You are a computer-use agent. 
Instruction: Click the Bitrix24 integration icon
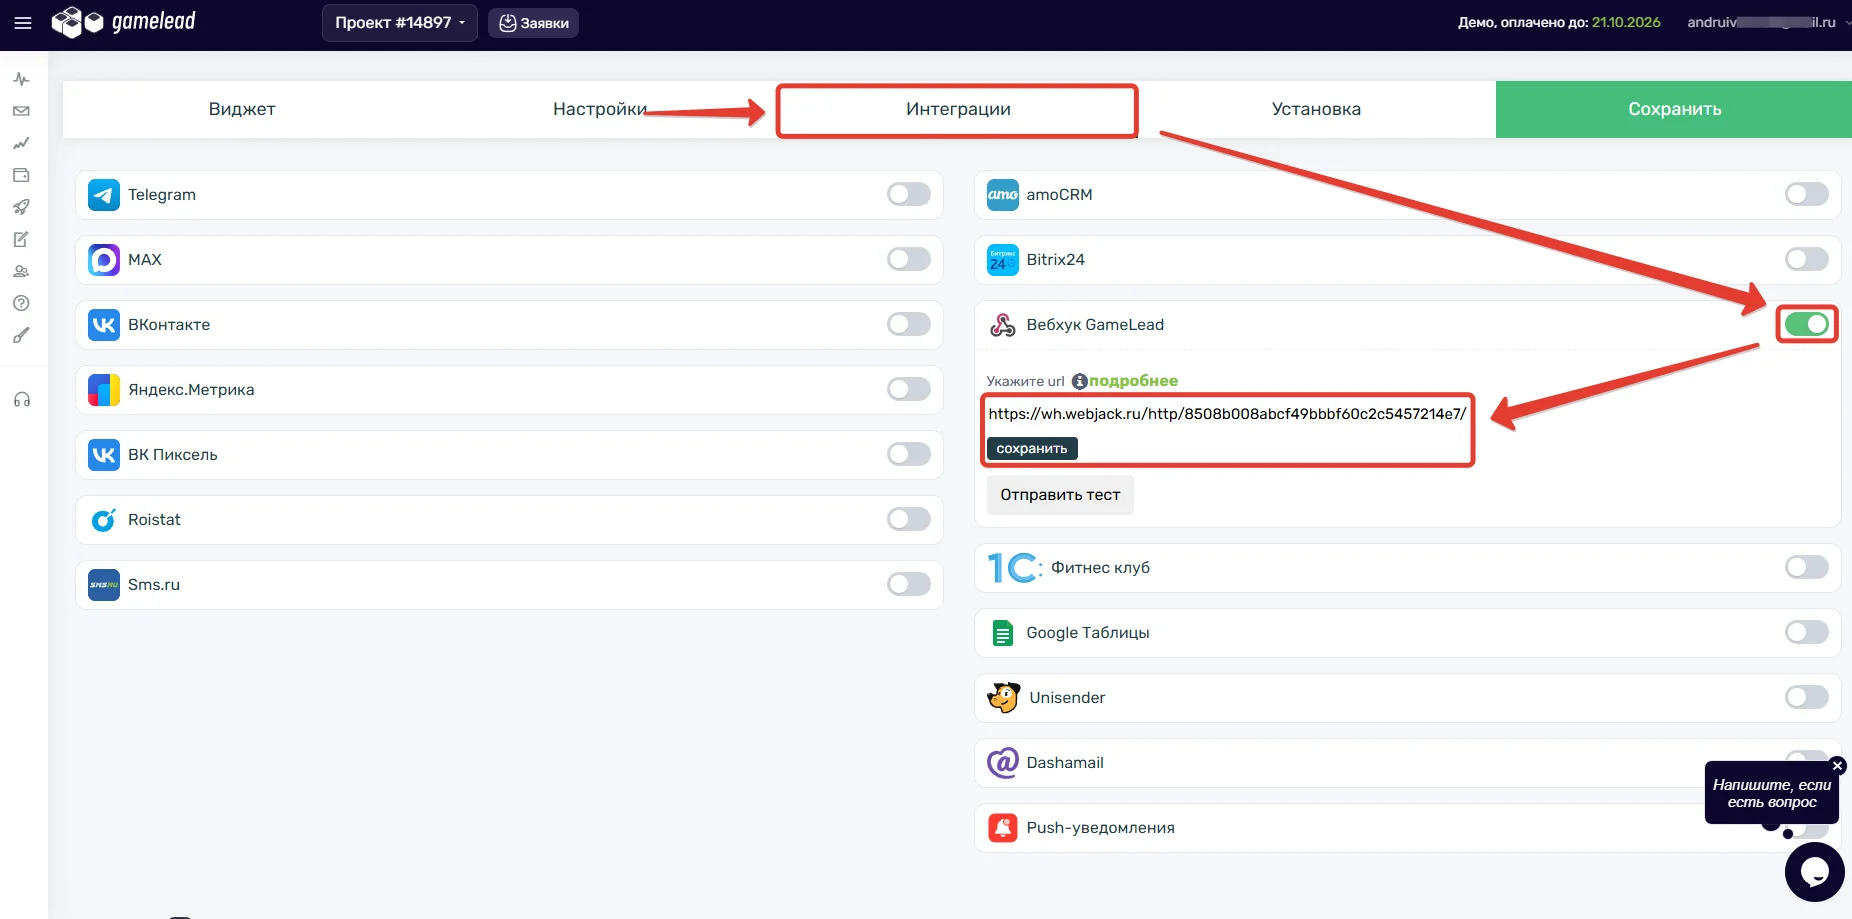click(1002, 260)
